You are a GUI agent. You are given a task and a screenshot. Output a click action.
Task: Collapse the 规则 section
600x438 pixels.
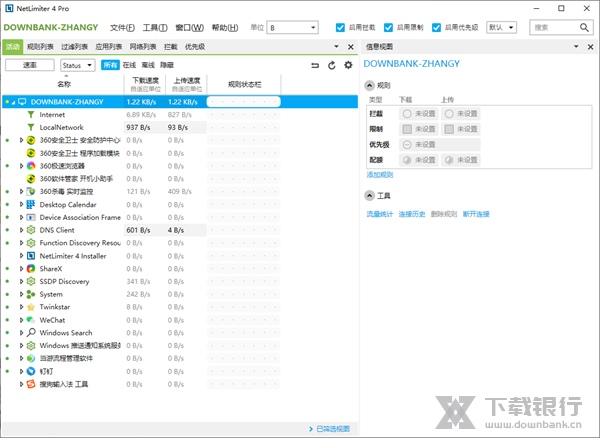pos(369,85)
